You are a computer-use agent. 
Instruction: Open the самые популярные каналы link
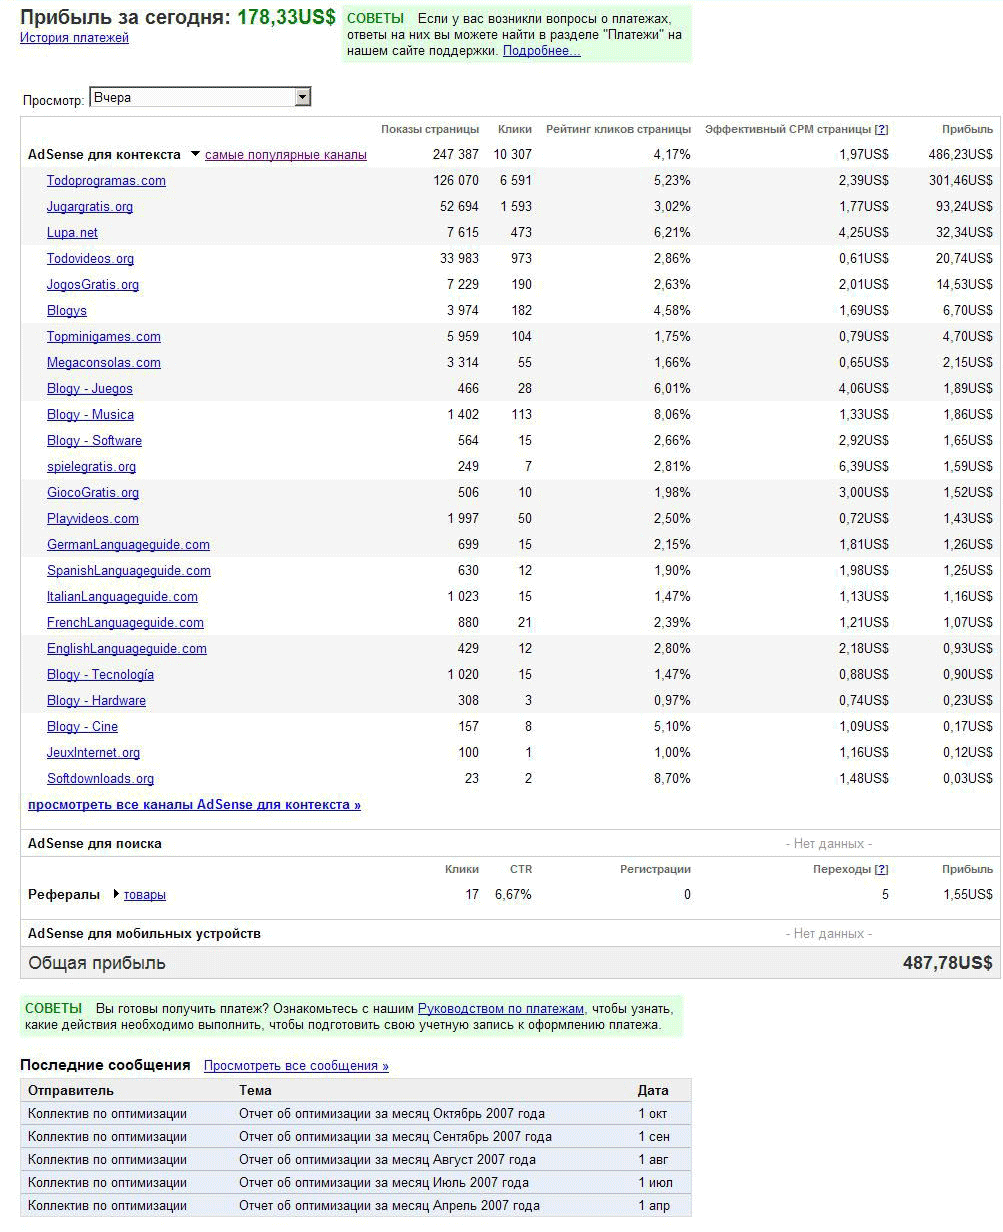tap(286, 155)
